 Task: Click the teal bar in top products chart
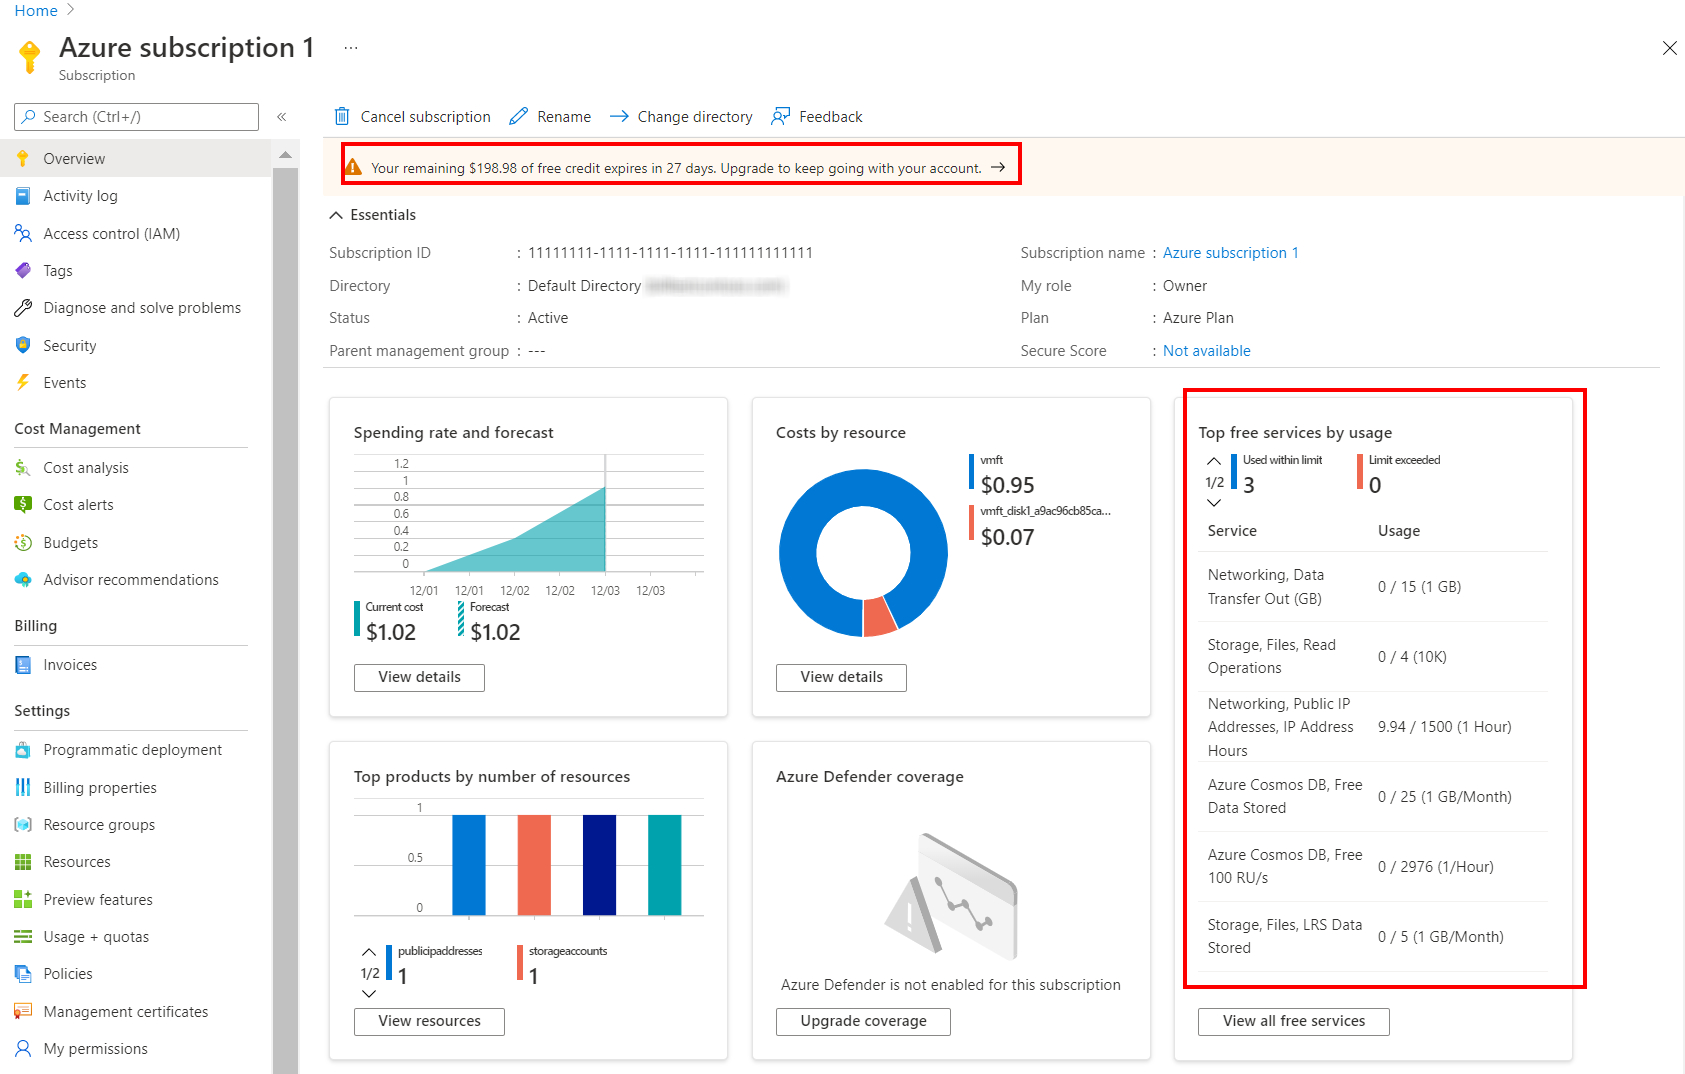(x=664, y=865)
